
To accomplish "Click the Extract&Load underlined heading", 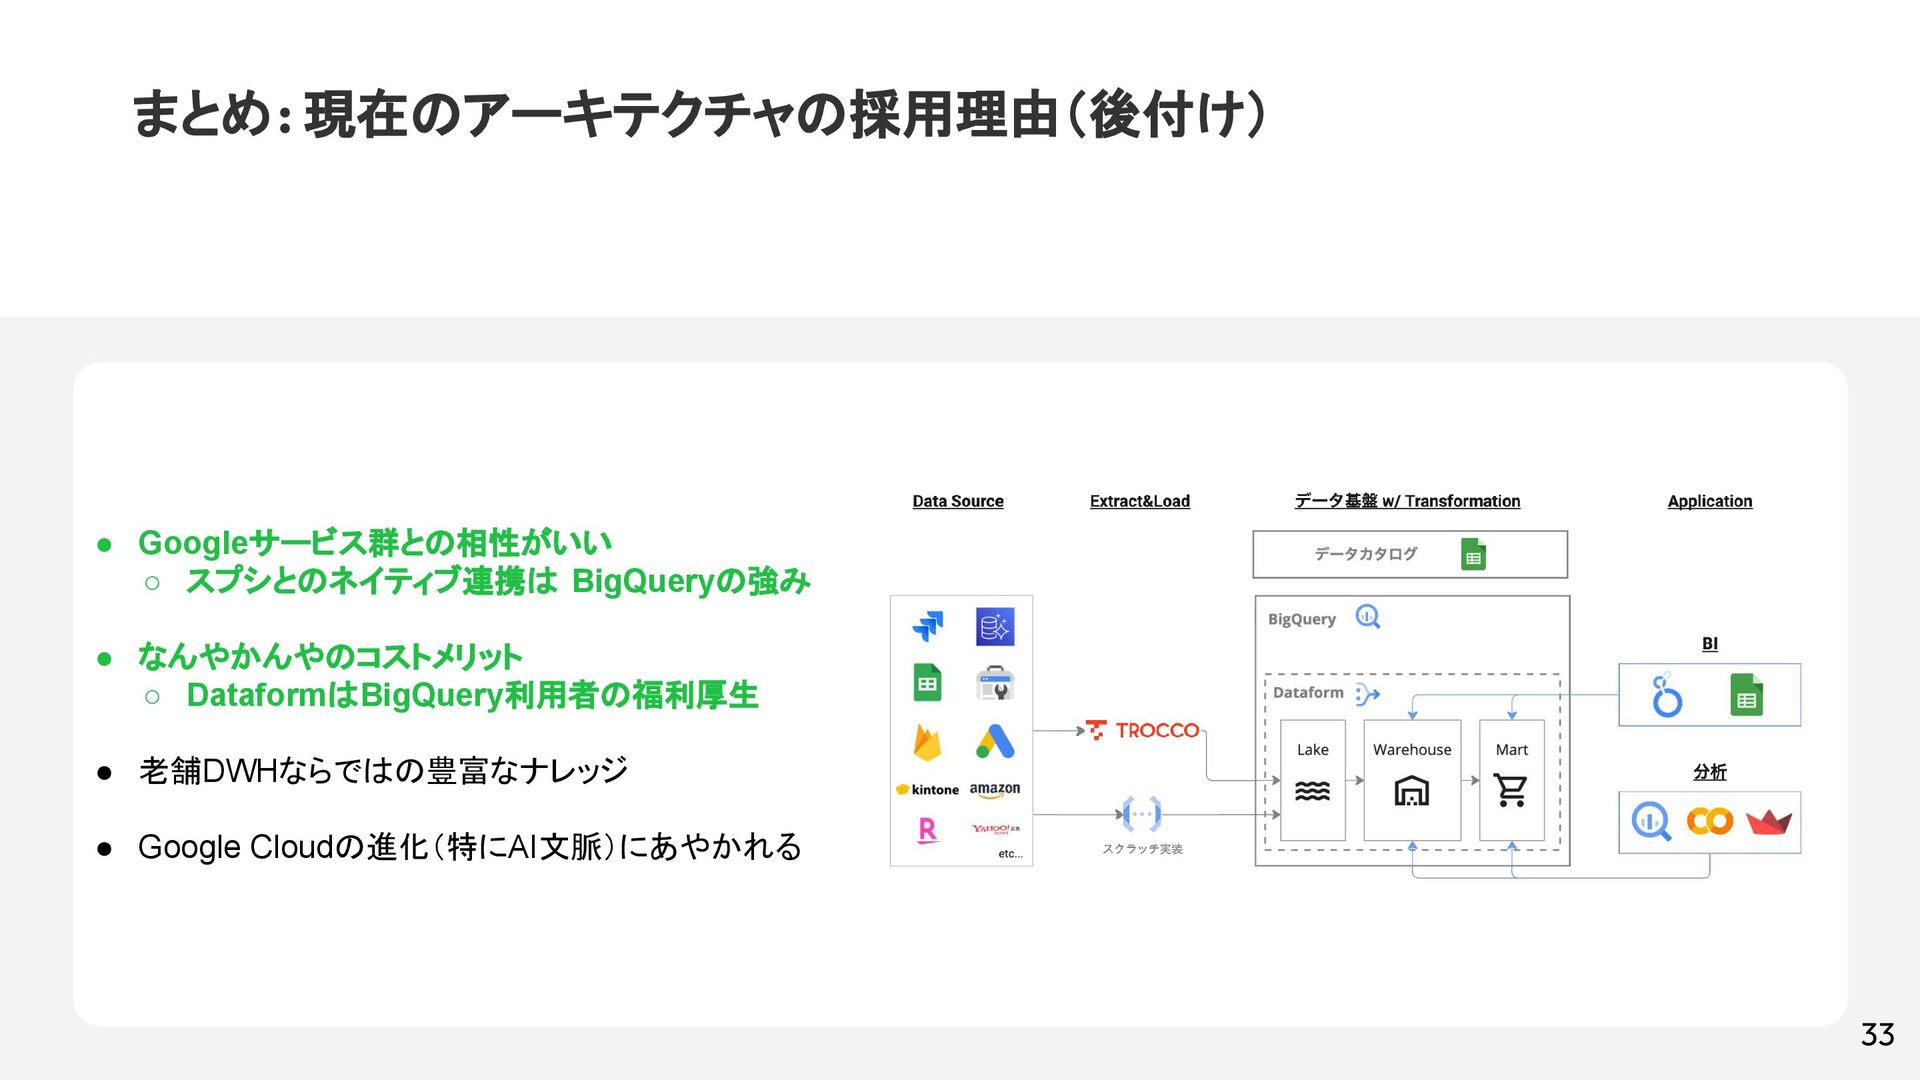I will click(1139, 501).
